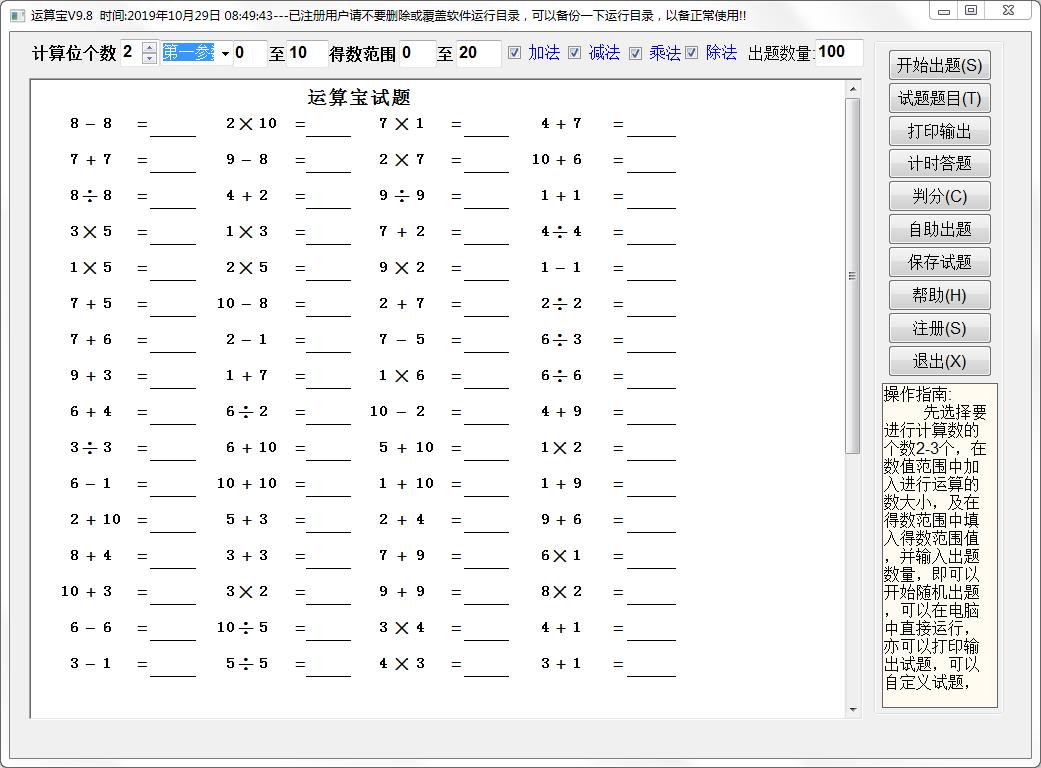
Task: Click the problem text 5 + 10
Action: 406,447
